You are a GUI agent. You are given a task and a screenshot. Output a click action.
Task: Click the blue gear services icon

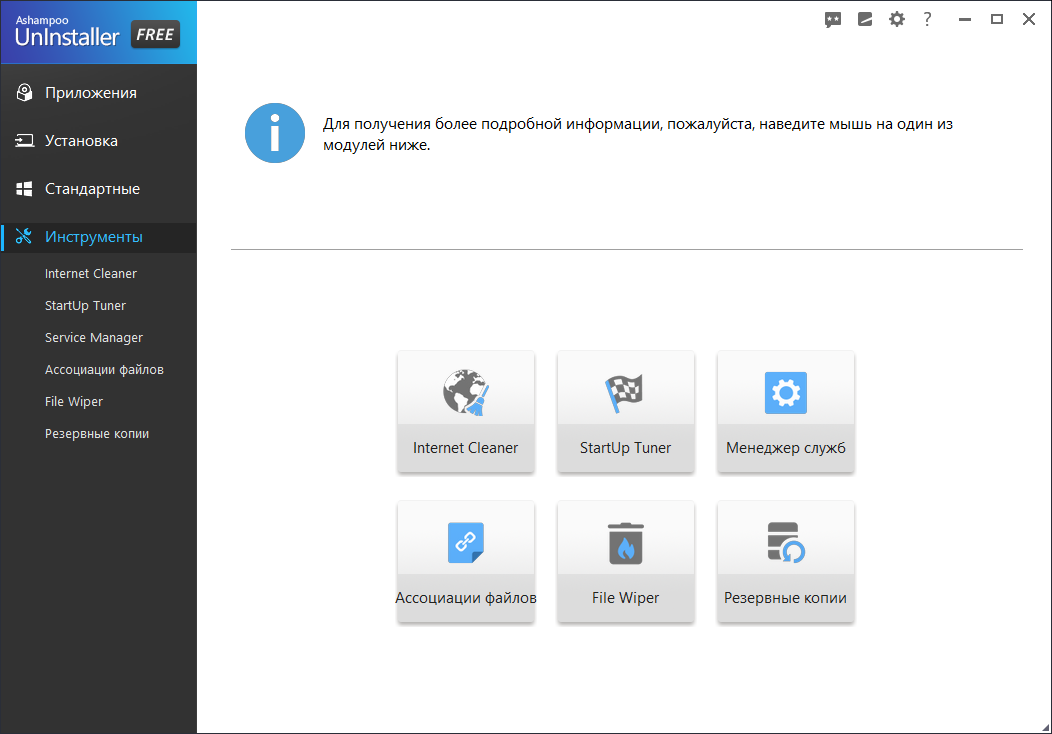tap(786, 392)
